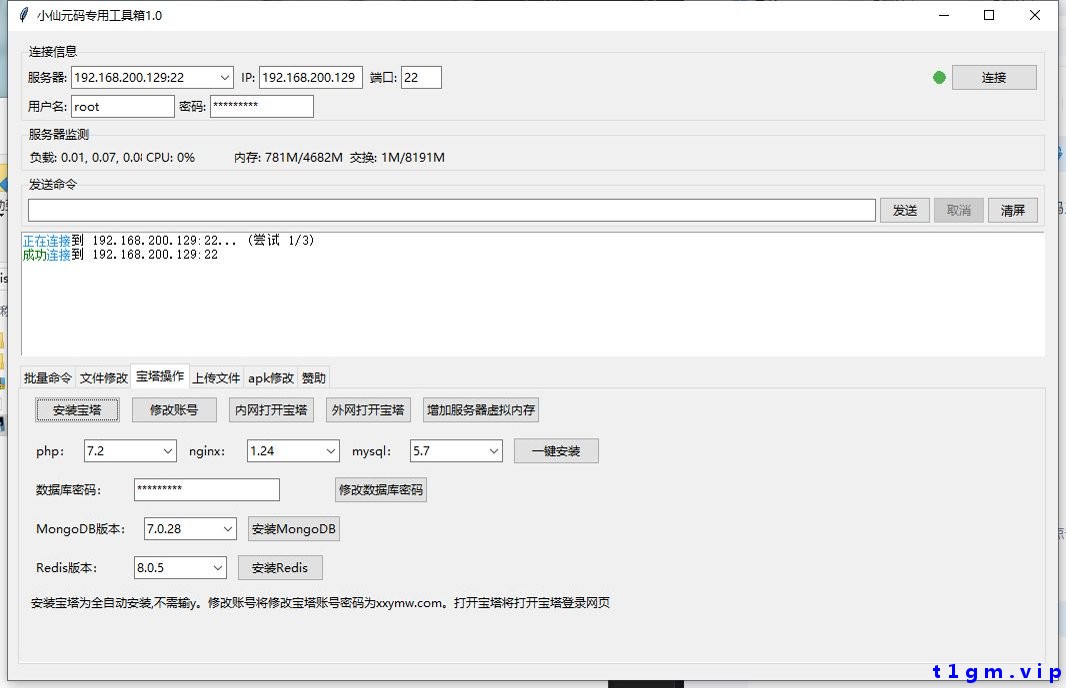Image resolution: width=1066 pixels, height=688 pixels.
Task: Select the 赞助 tab
Action: click(312, 377)
